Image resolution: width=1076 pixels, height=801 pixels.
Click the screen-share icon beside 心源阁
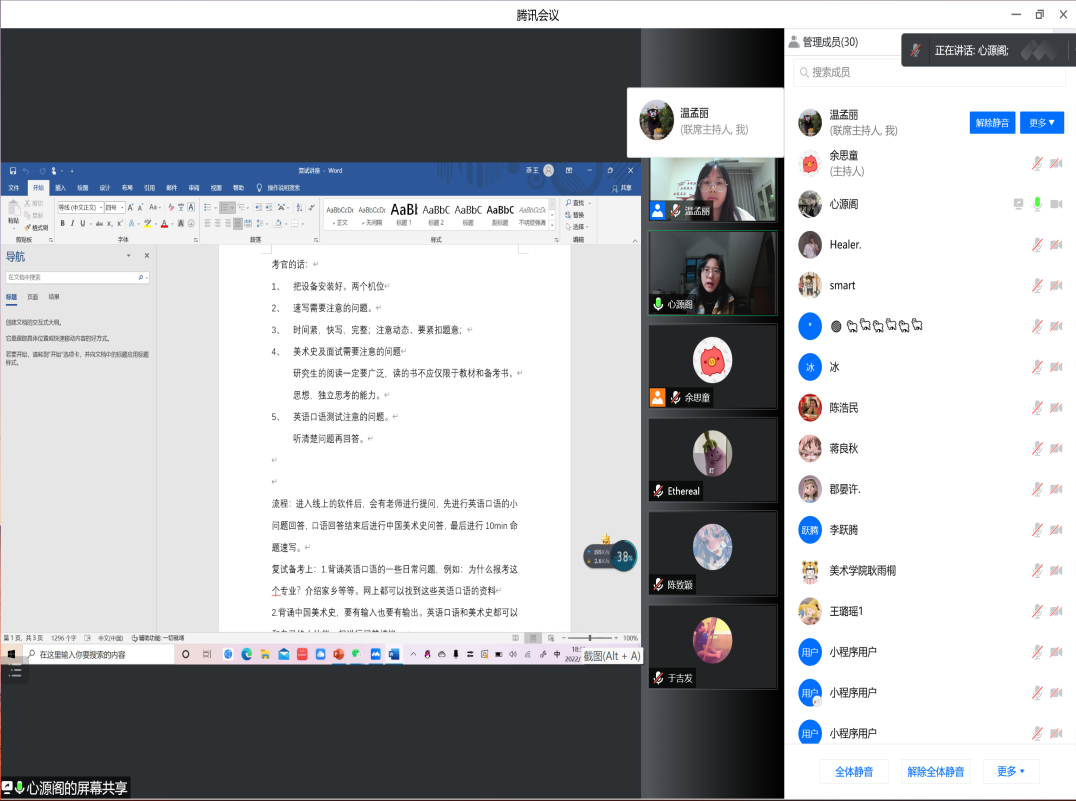pos(1018,204)
